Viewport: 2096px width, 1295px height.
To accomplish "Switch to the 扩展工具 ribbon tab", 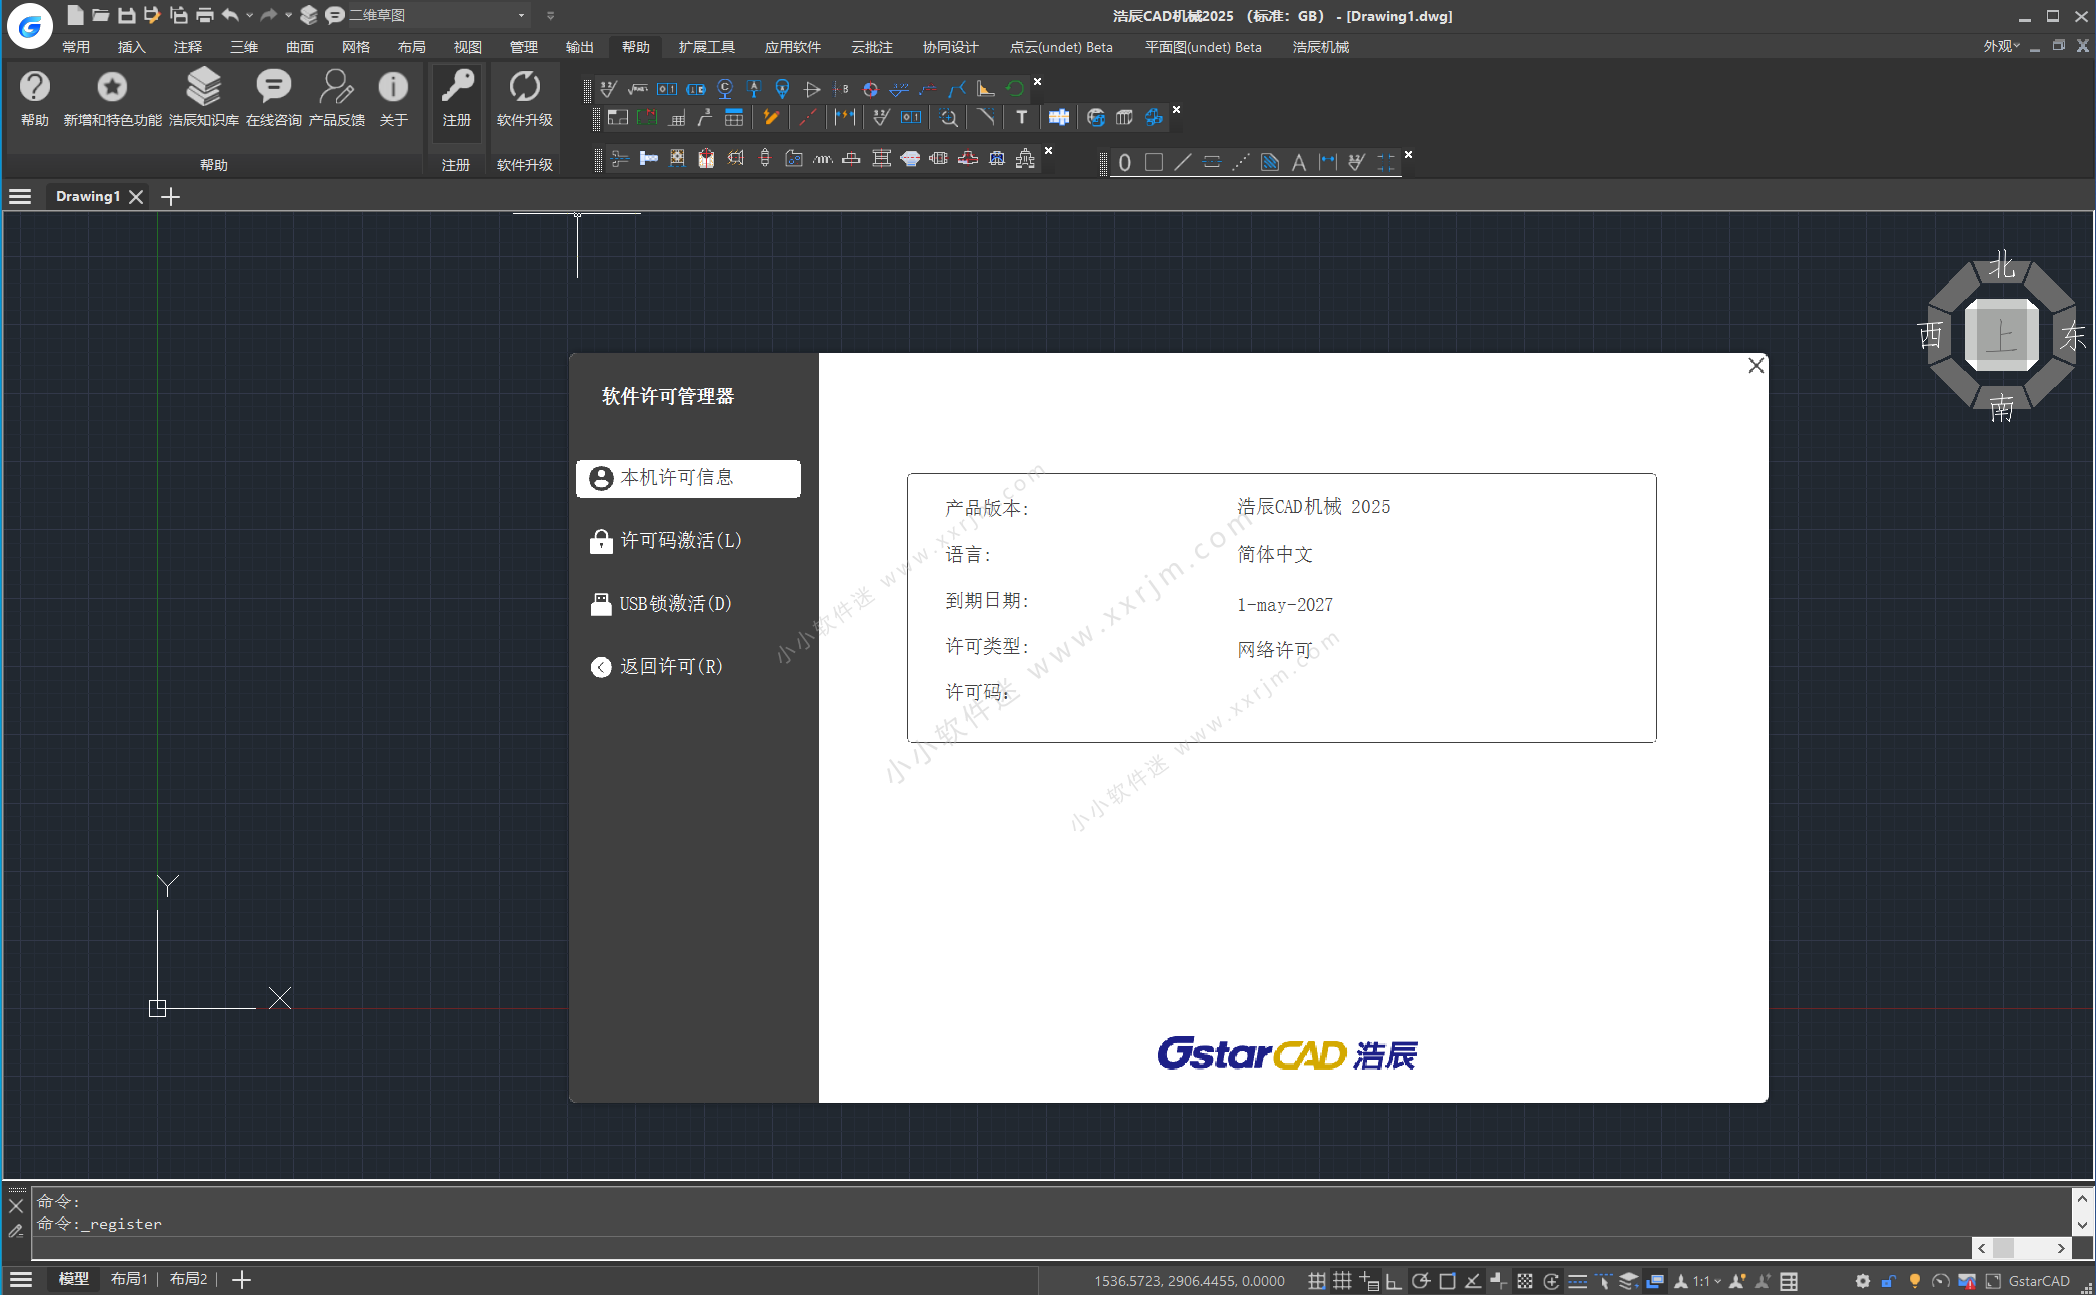I will (x=706, y=47).
